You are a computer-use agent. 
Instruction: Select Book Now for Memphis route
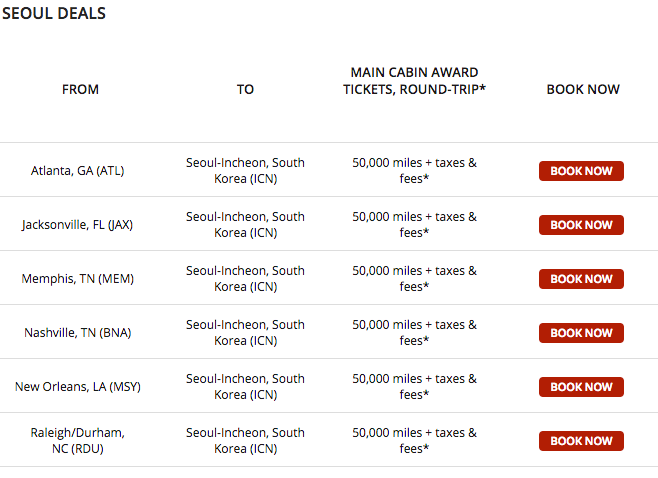click(x=581, y=279)
